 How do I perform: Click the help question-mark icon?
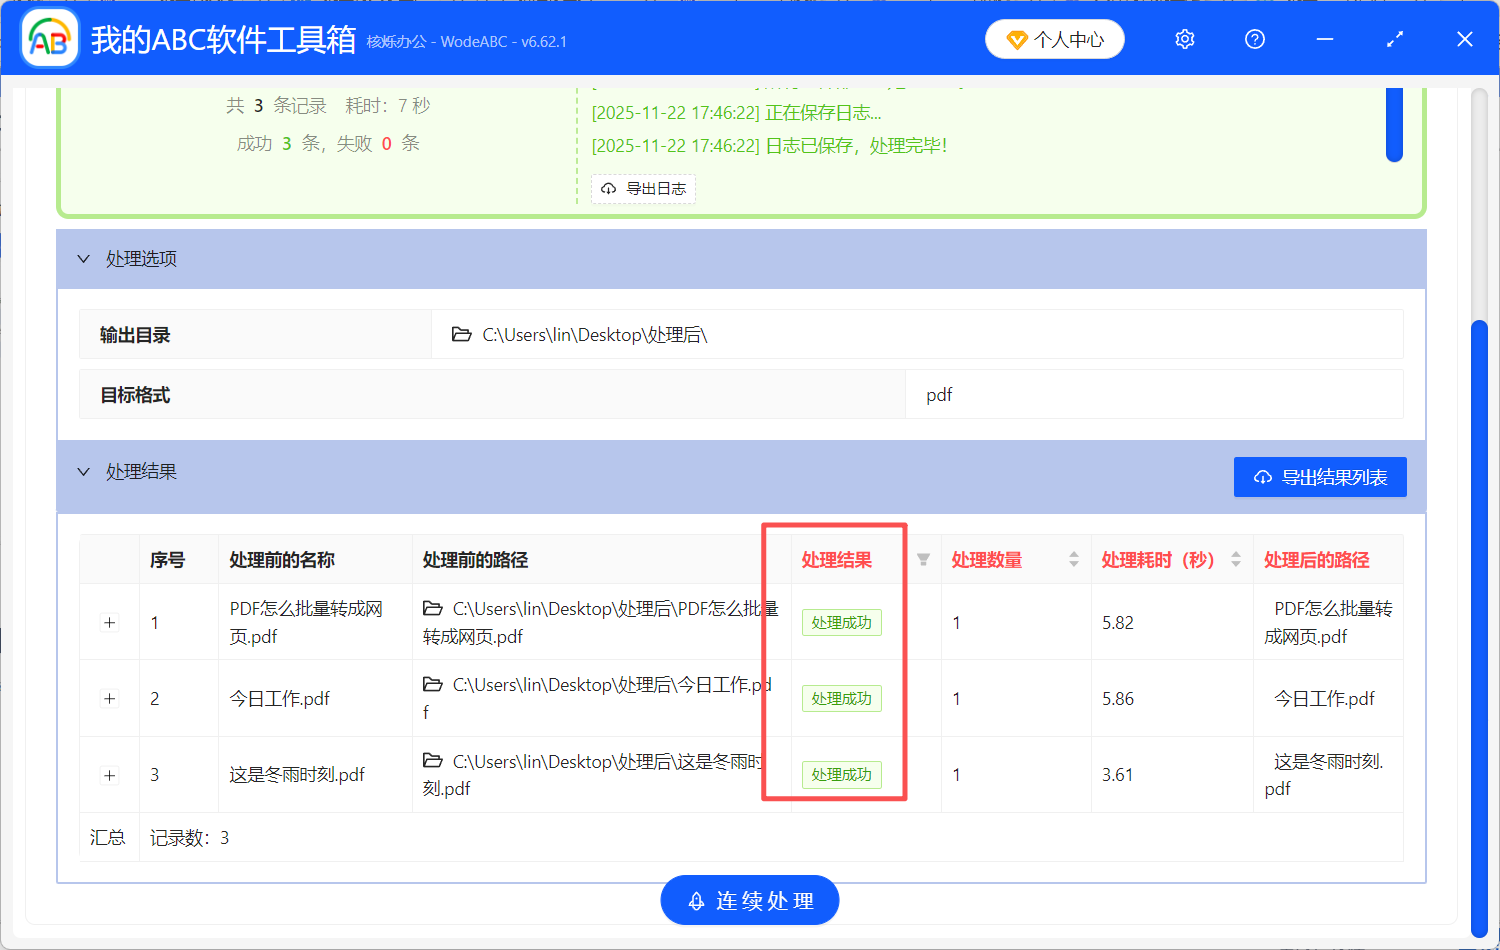tap(1254, 39)
